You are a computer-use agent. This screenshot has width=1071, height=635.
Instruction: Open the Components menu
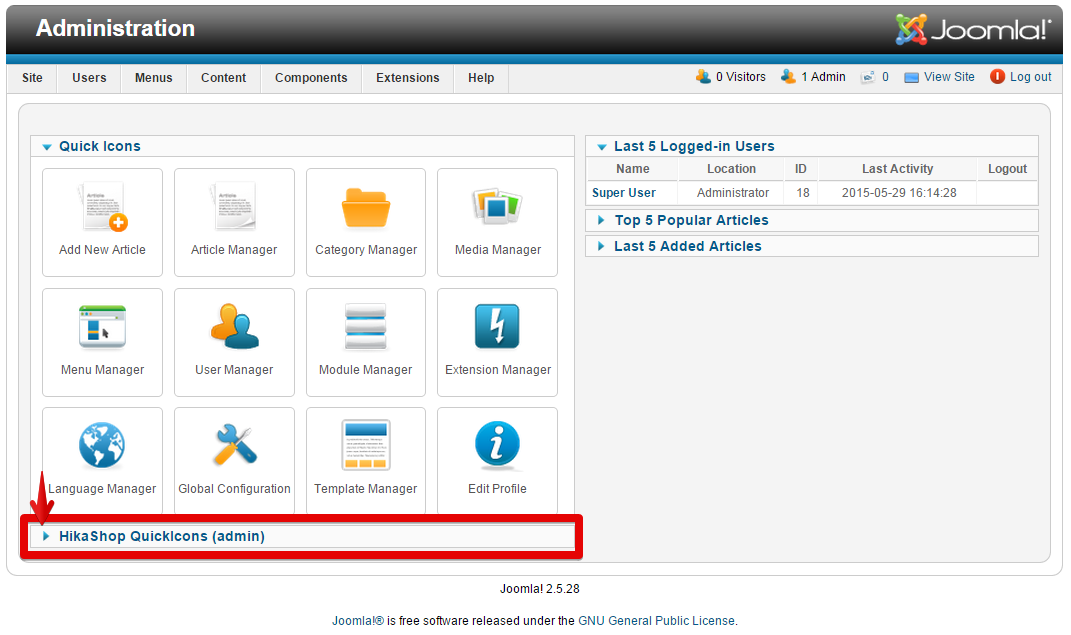coord(311,78)
